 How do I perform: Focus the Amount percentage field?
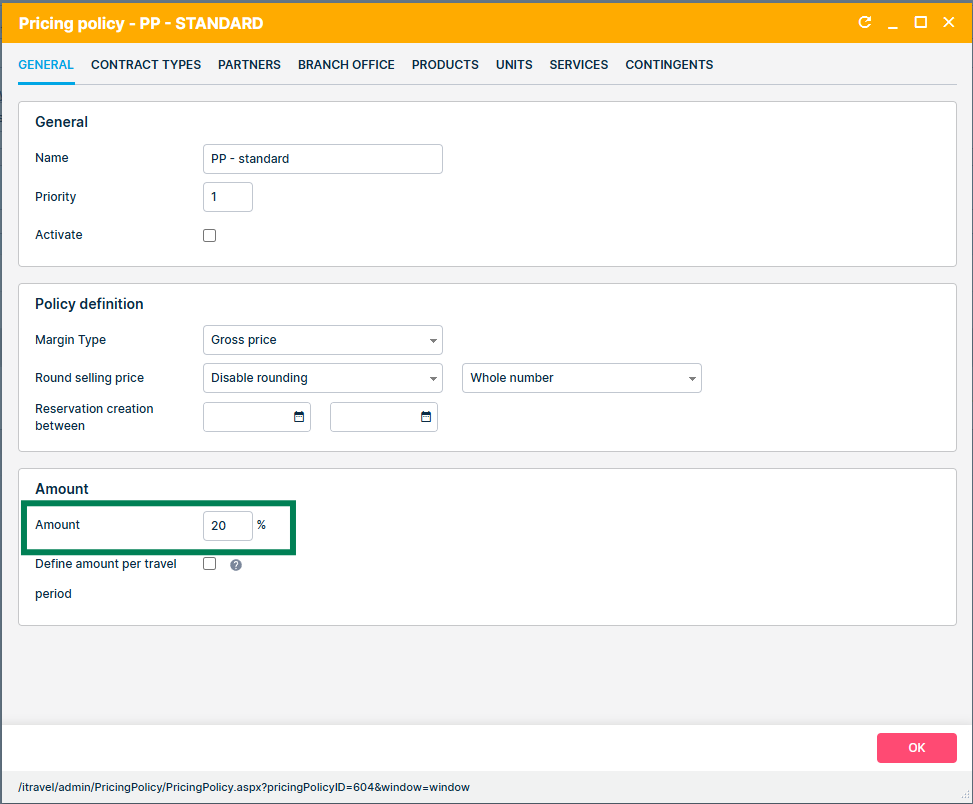point(227,526)
